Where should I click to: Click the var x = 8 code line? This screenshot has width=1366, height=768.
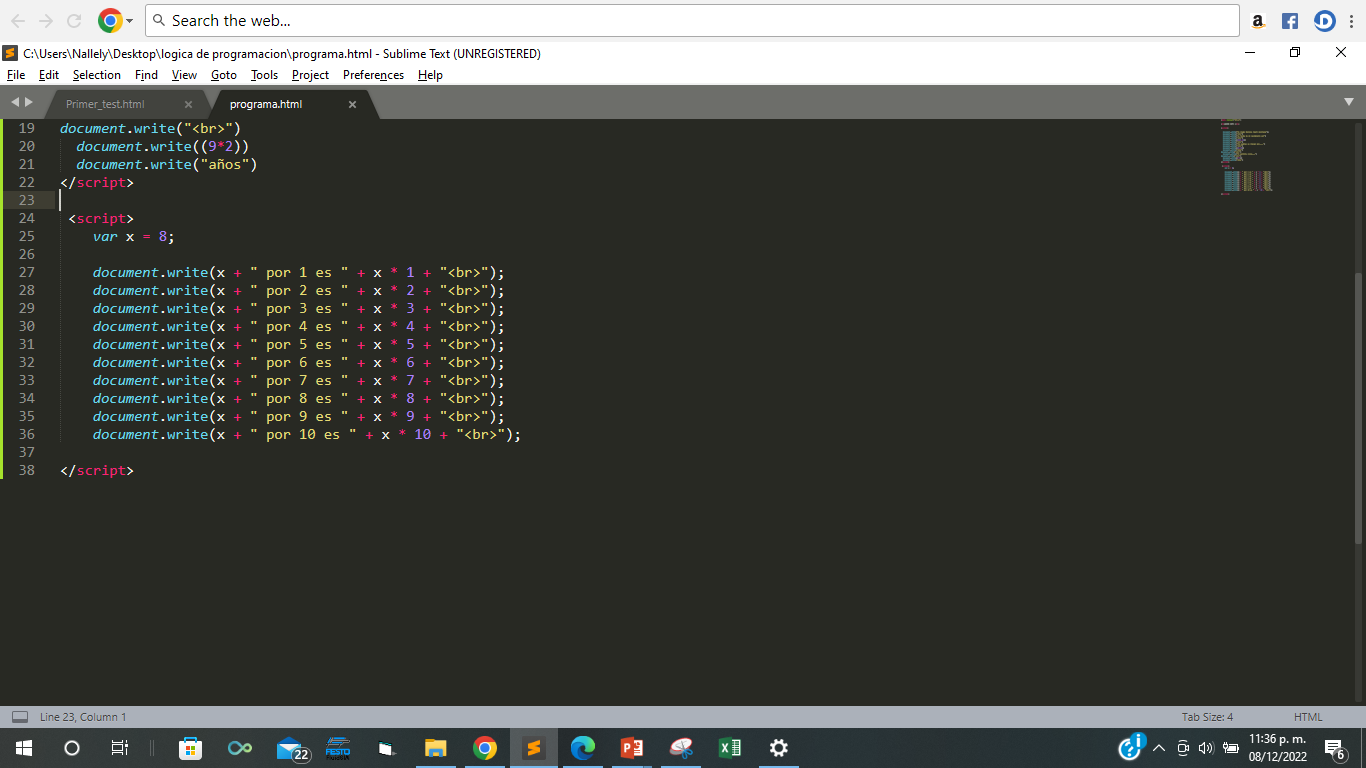tap(134, 236)
